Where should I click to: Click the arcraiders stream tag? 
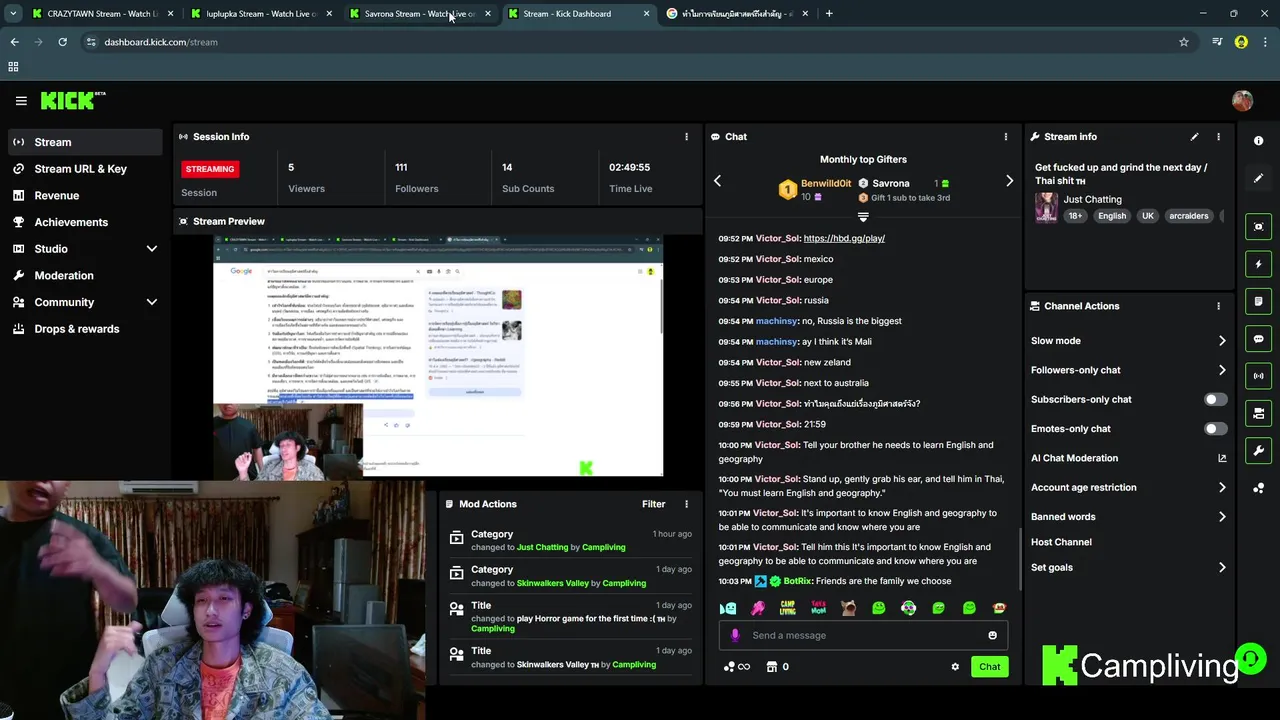[1188, 216]
